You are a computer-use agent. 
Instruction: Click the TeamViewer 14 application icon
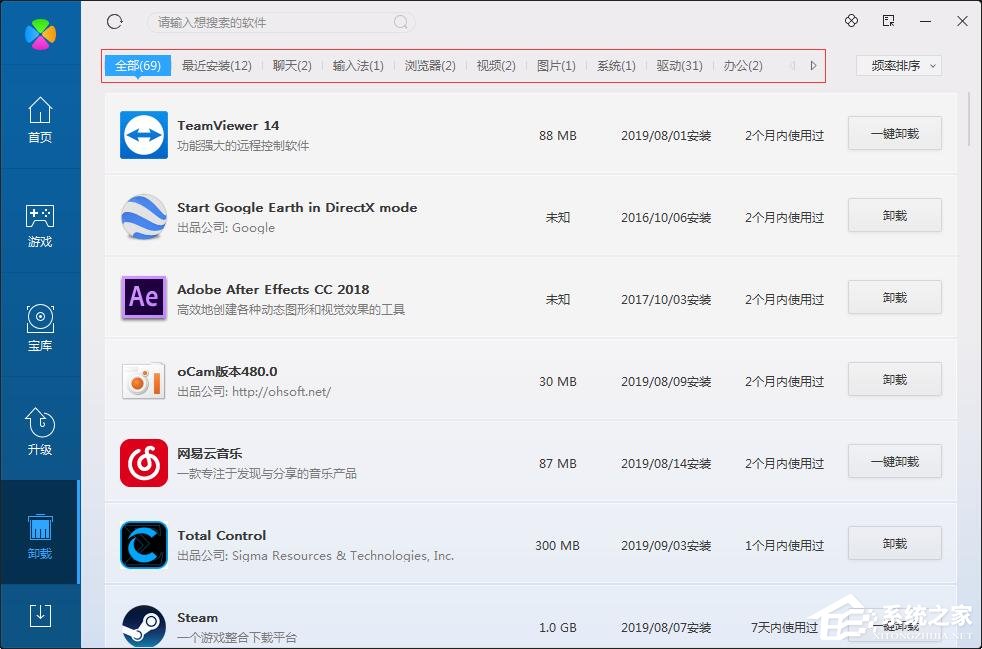(x=143, y=135)
